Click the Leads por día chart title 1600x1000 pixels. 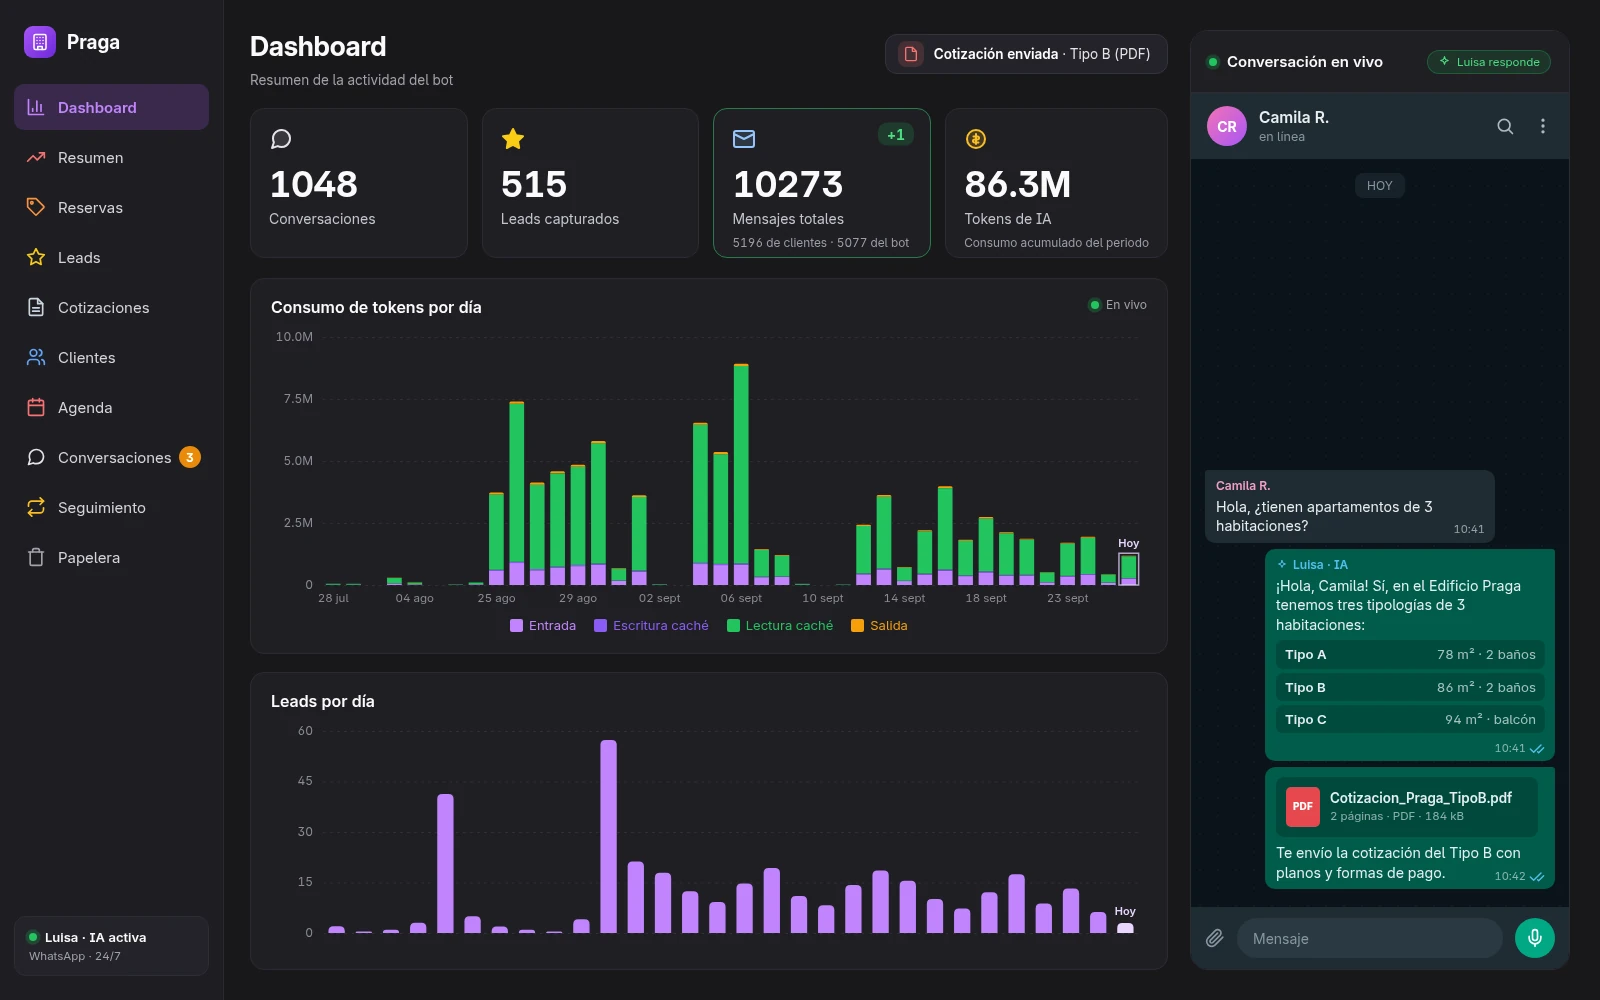point(323,701)
